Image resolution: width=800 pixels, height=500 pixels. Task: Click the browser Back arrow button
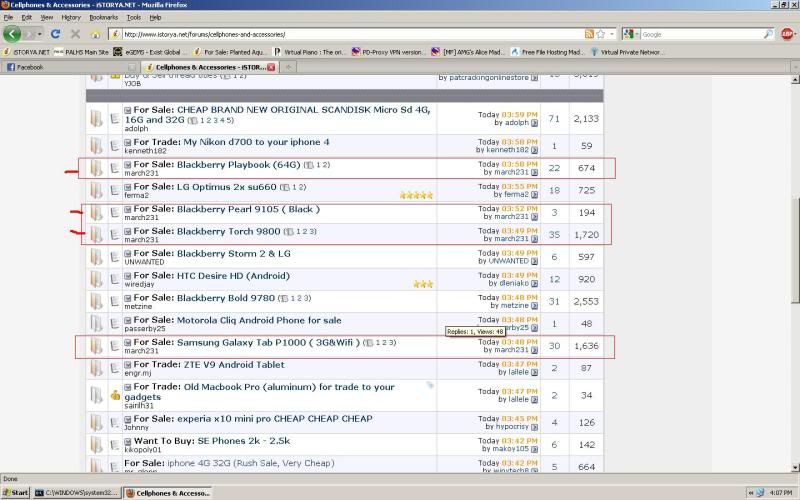13,34
